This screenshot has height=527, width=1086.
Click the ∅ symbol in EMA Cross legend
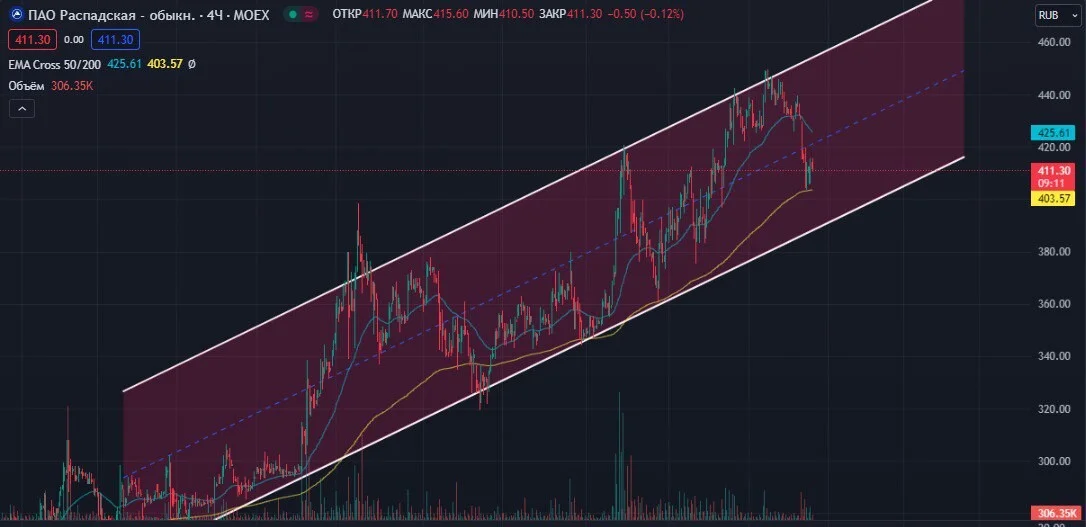(192, 64)
